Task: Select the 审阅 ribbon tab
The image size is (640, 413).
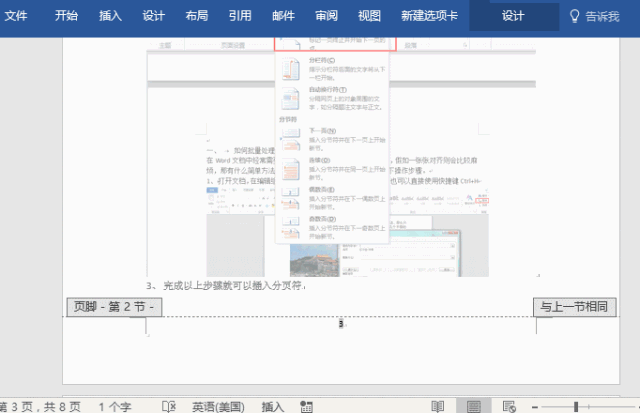Action: point(327,16)
